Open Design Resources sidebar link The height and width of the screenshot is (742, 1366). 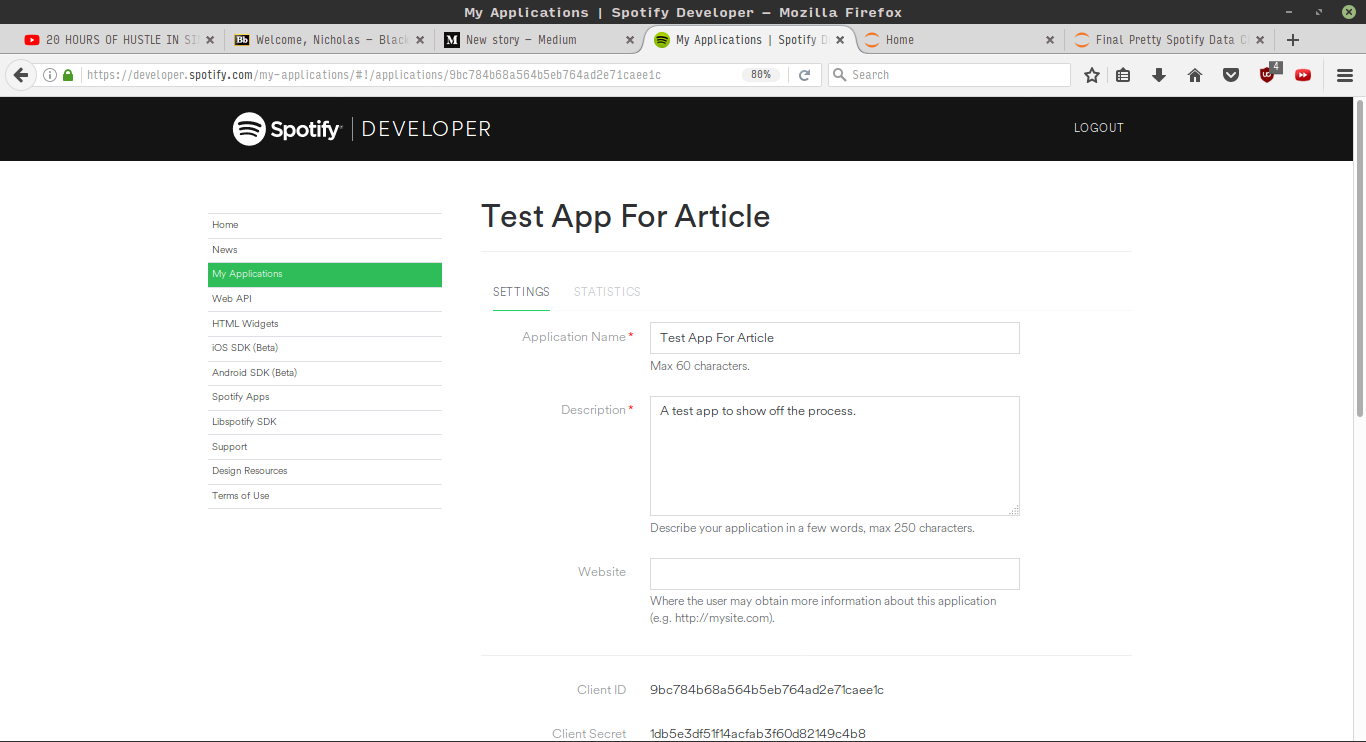pyautogui.click(x=325, y=471)
